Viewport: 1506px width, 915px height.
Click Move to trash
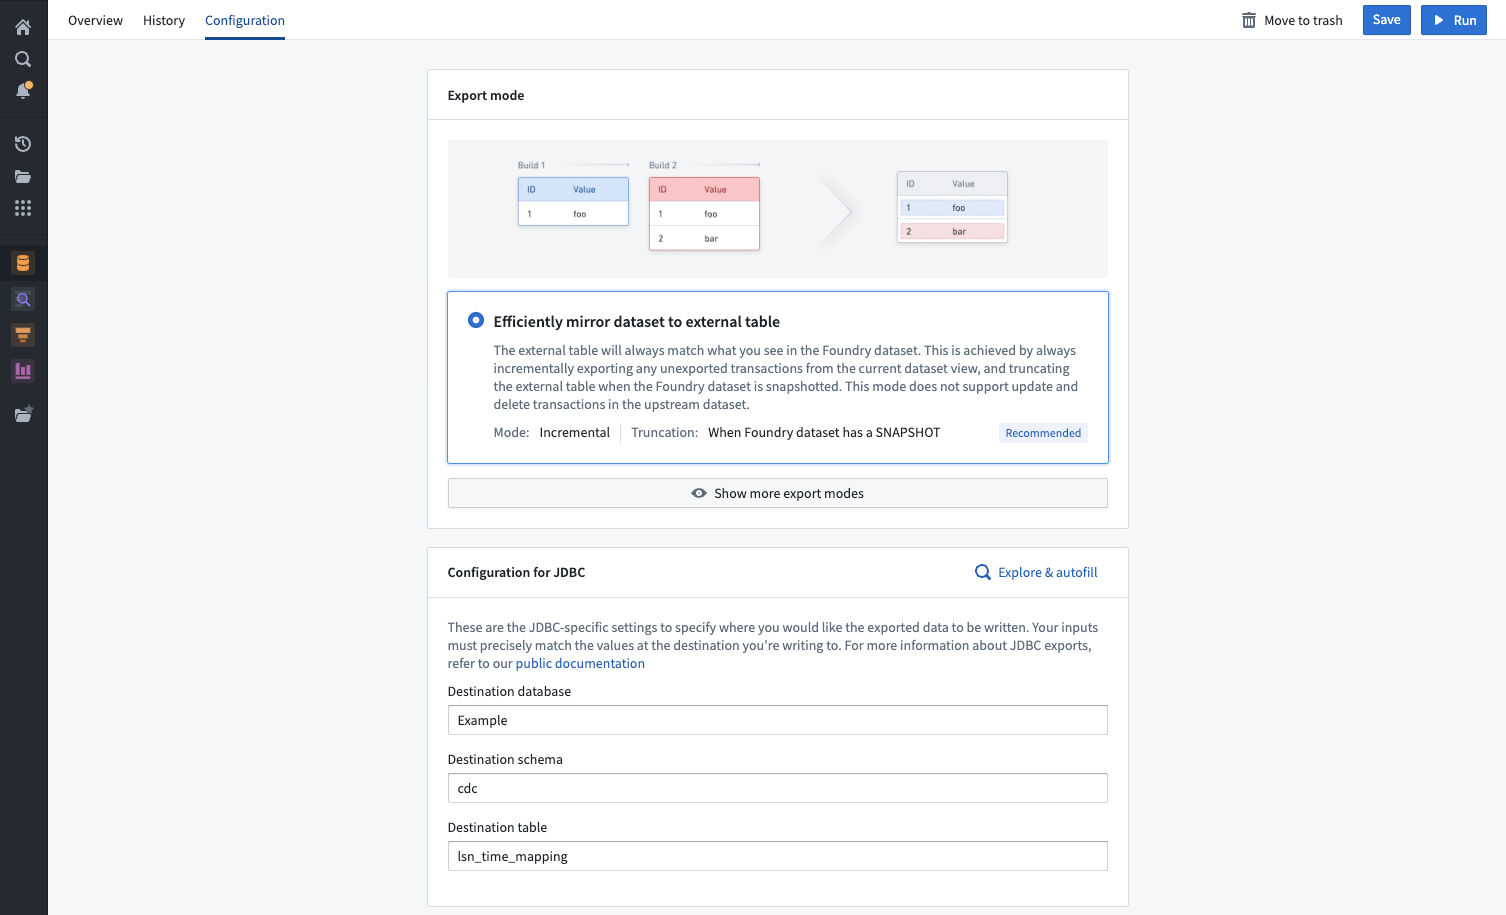[x=1292, y=20]
